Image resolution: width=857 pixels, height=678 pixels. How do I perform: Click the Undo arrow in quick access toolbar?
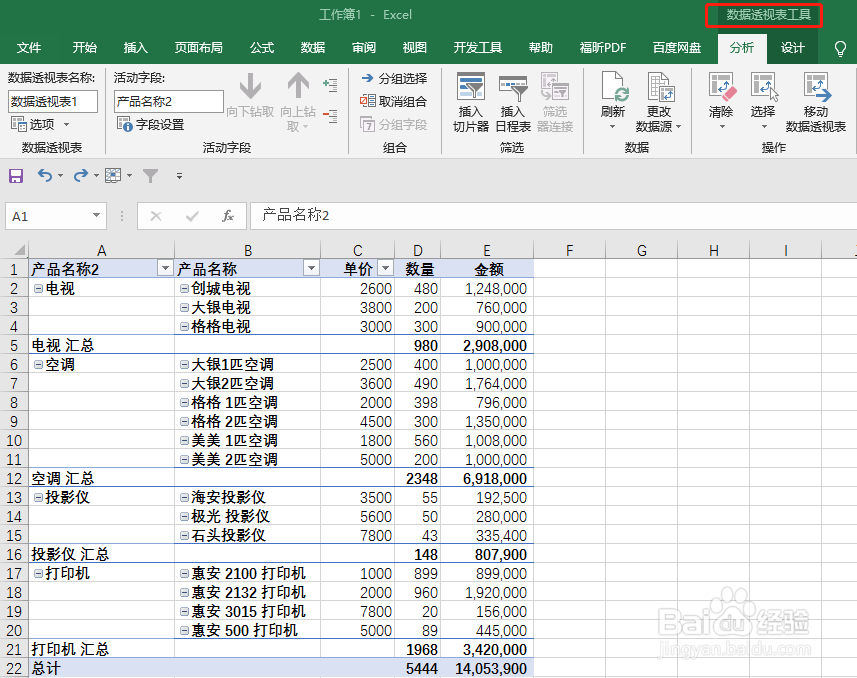click(x=44, y=176)
